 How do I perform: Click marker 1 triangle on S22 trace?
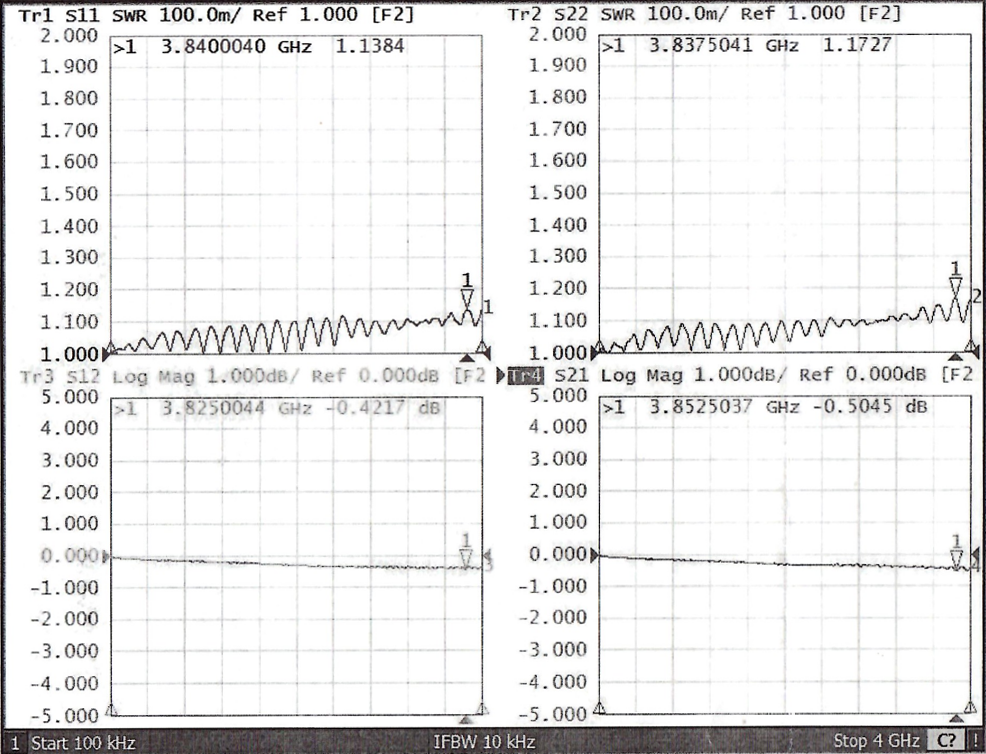[955, 288]
